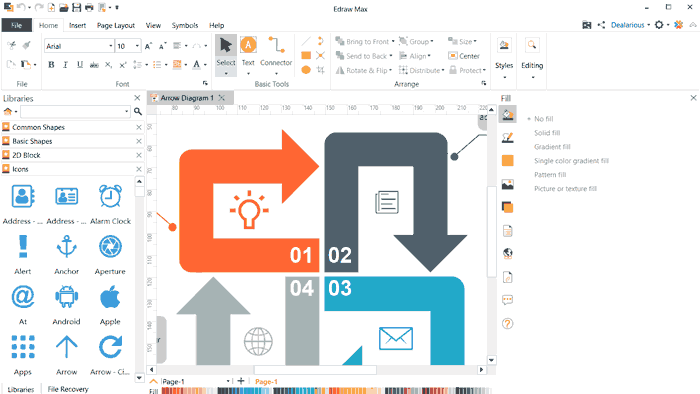Click the library search magnifier
The width and height of the screenshot is (700, 394).
coord(138,111)
